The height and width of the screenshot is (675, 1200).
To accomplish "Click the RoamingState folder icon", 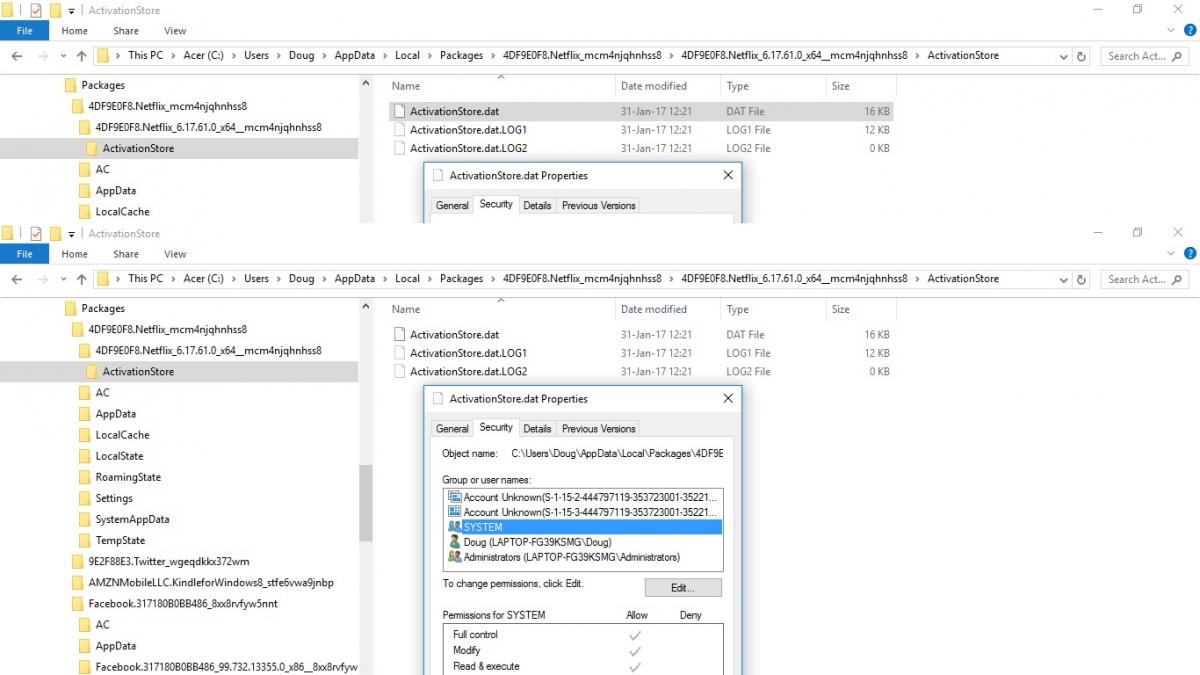I will [x=85, y=477].
